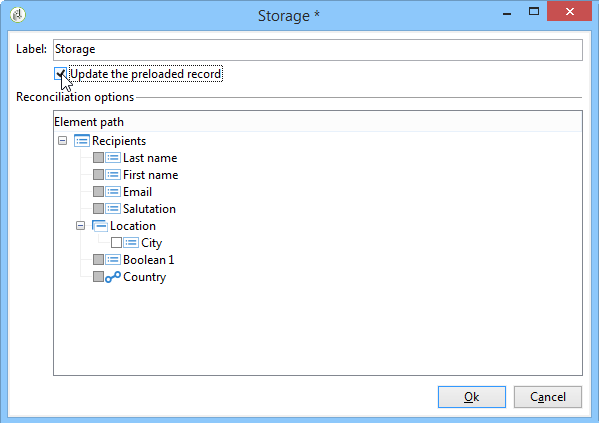Click the First name field icon

(x=113, y=175)
